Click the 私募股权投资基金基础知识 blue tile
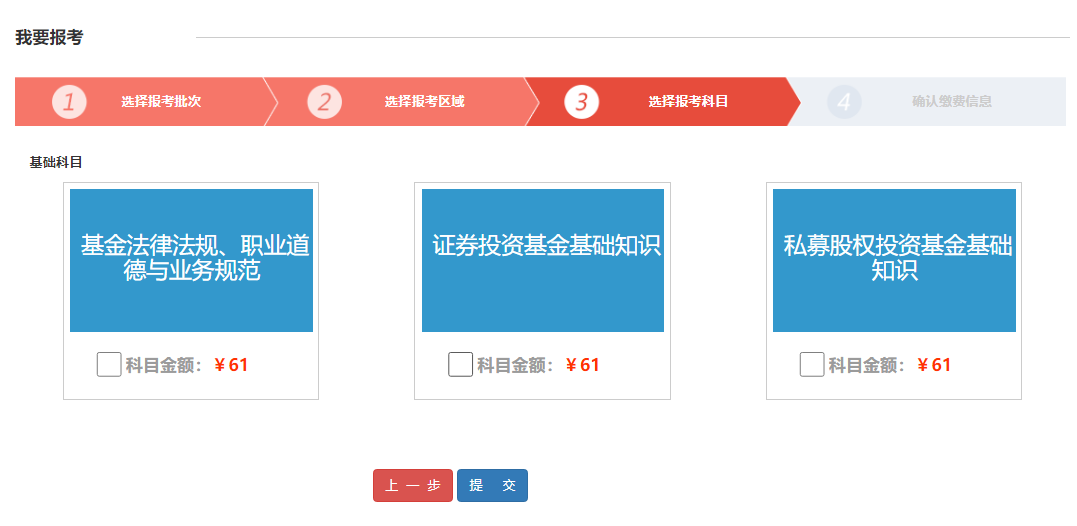 coord(894,260)
